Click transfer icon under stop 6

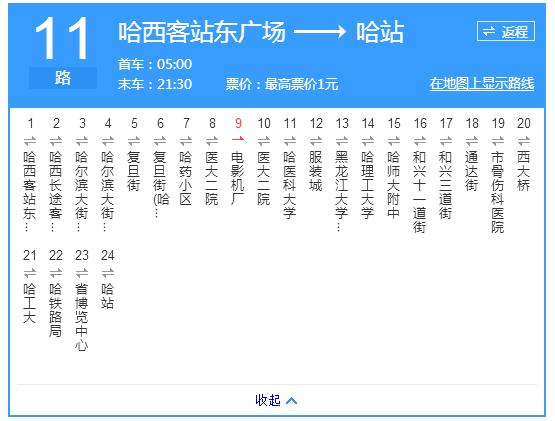click(x=160, y=141)
